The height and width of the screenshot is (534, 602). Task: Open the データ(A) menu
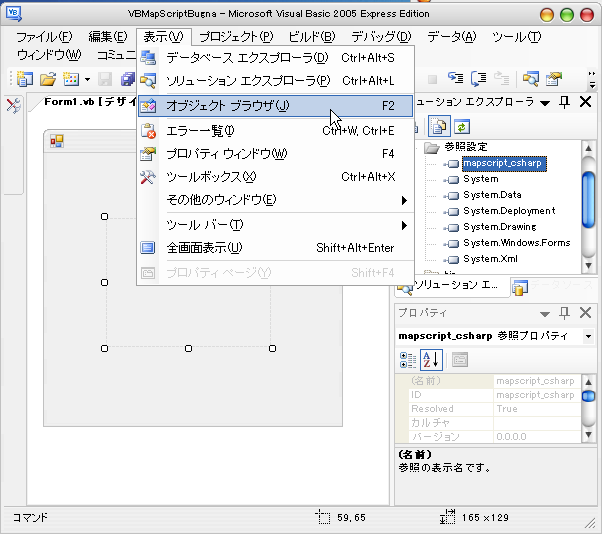(452, 37)
